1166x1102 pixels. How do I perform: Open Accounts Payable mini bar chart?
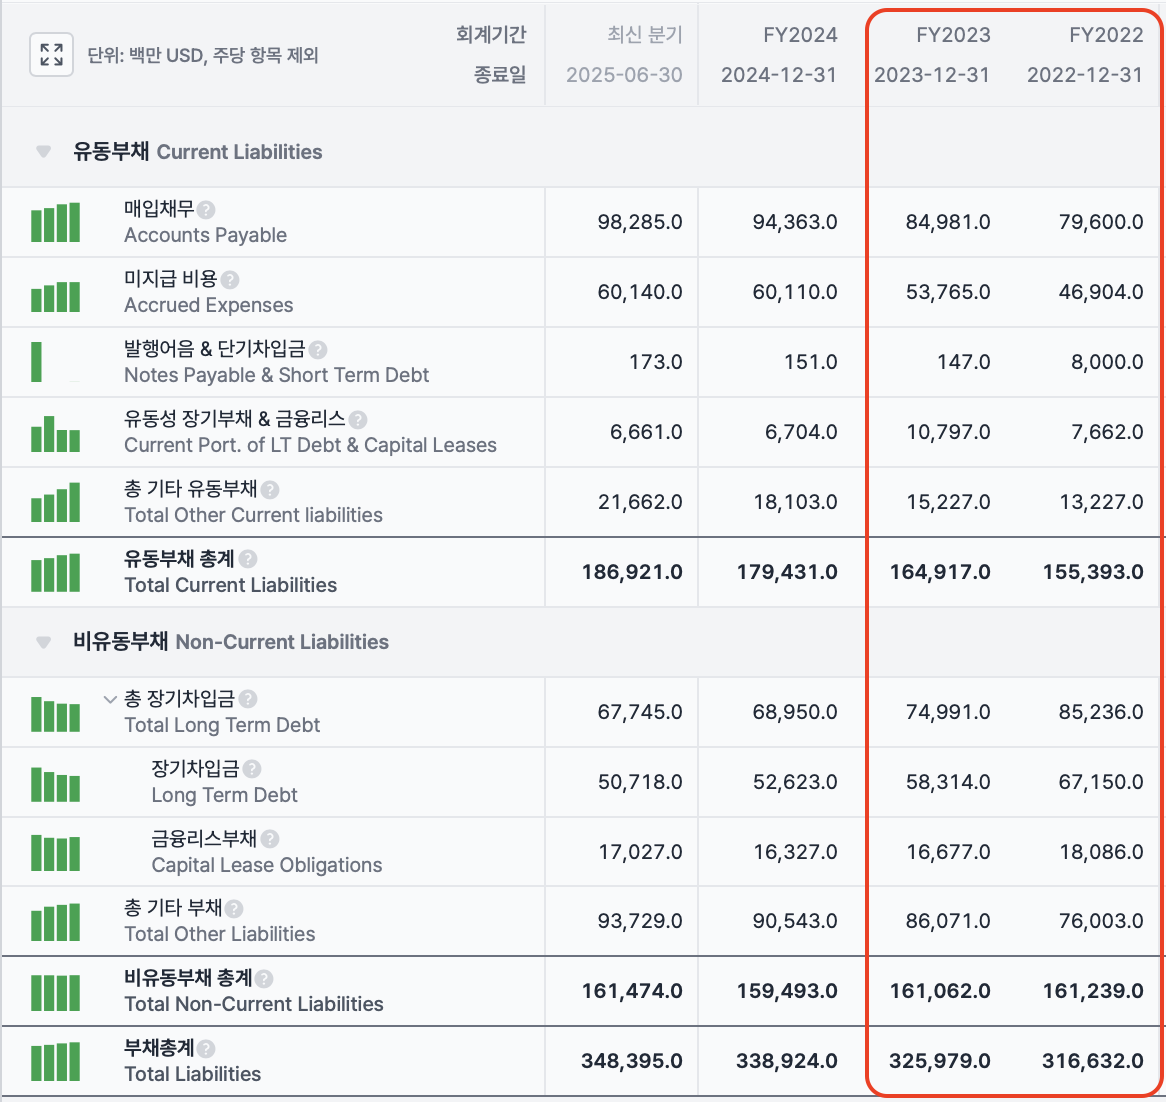tap(55, 222)
